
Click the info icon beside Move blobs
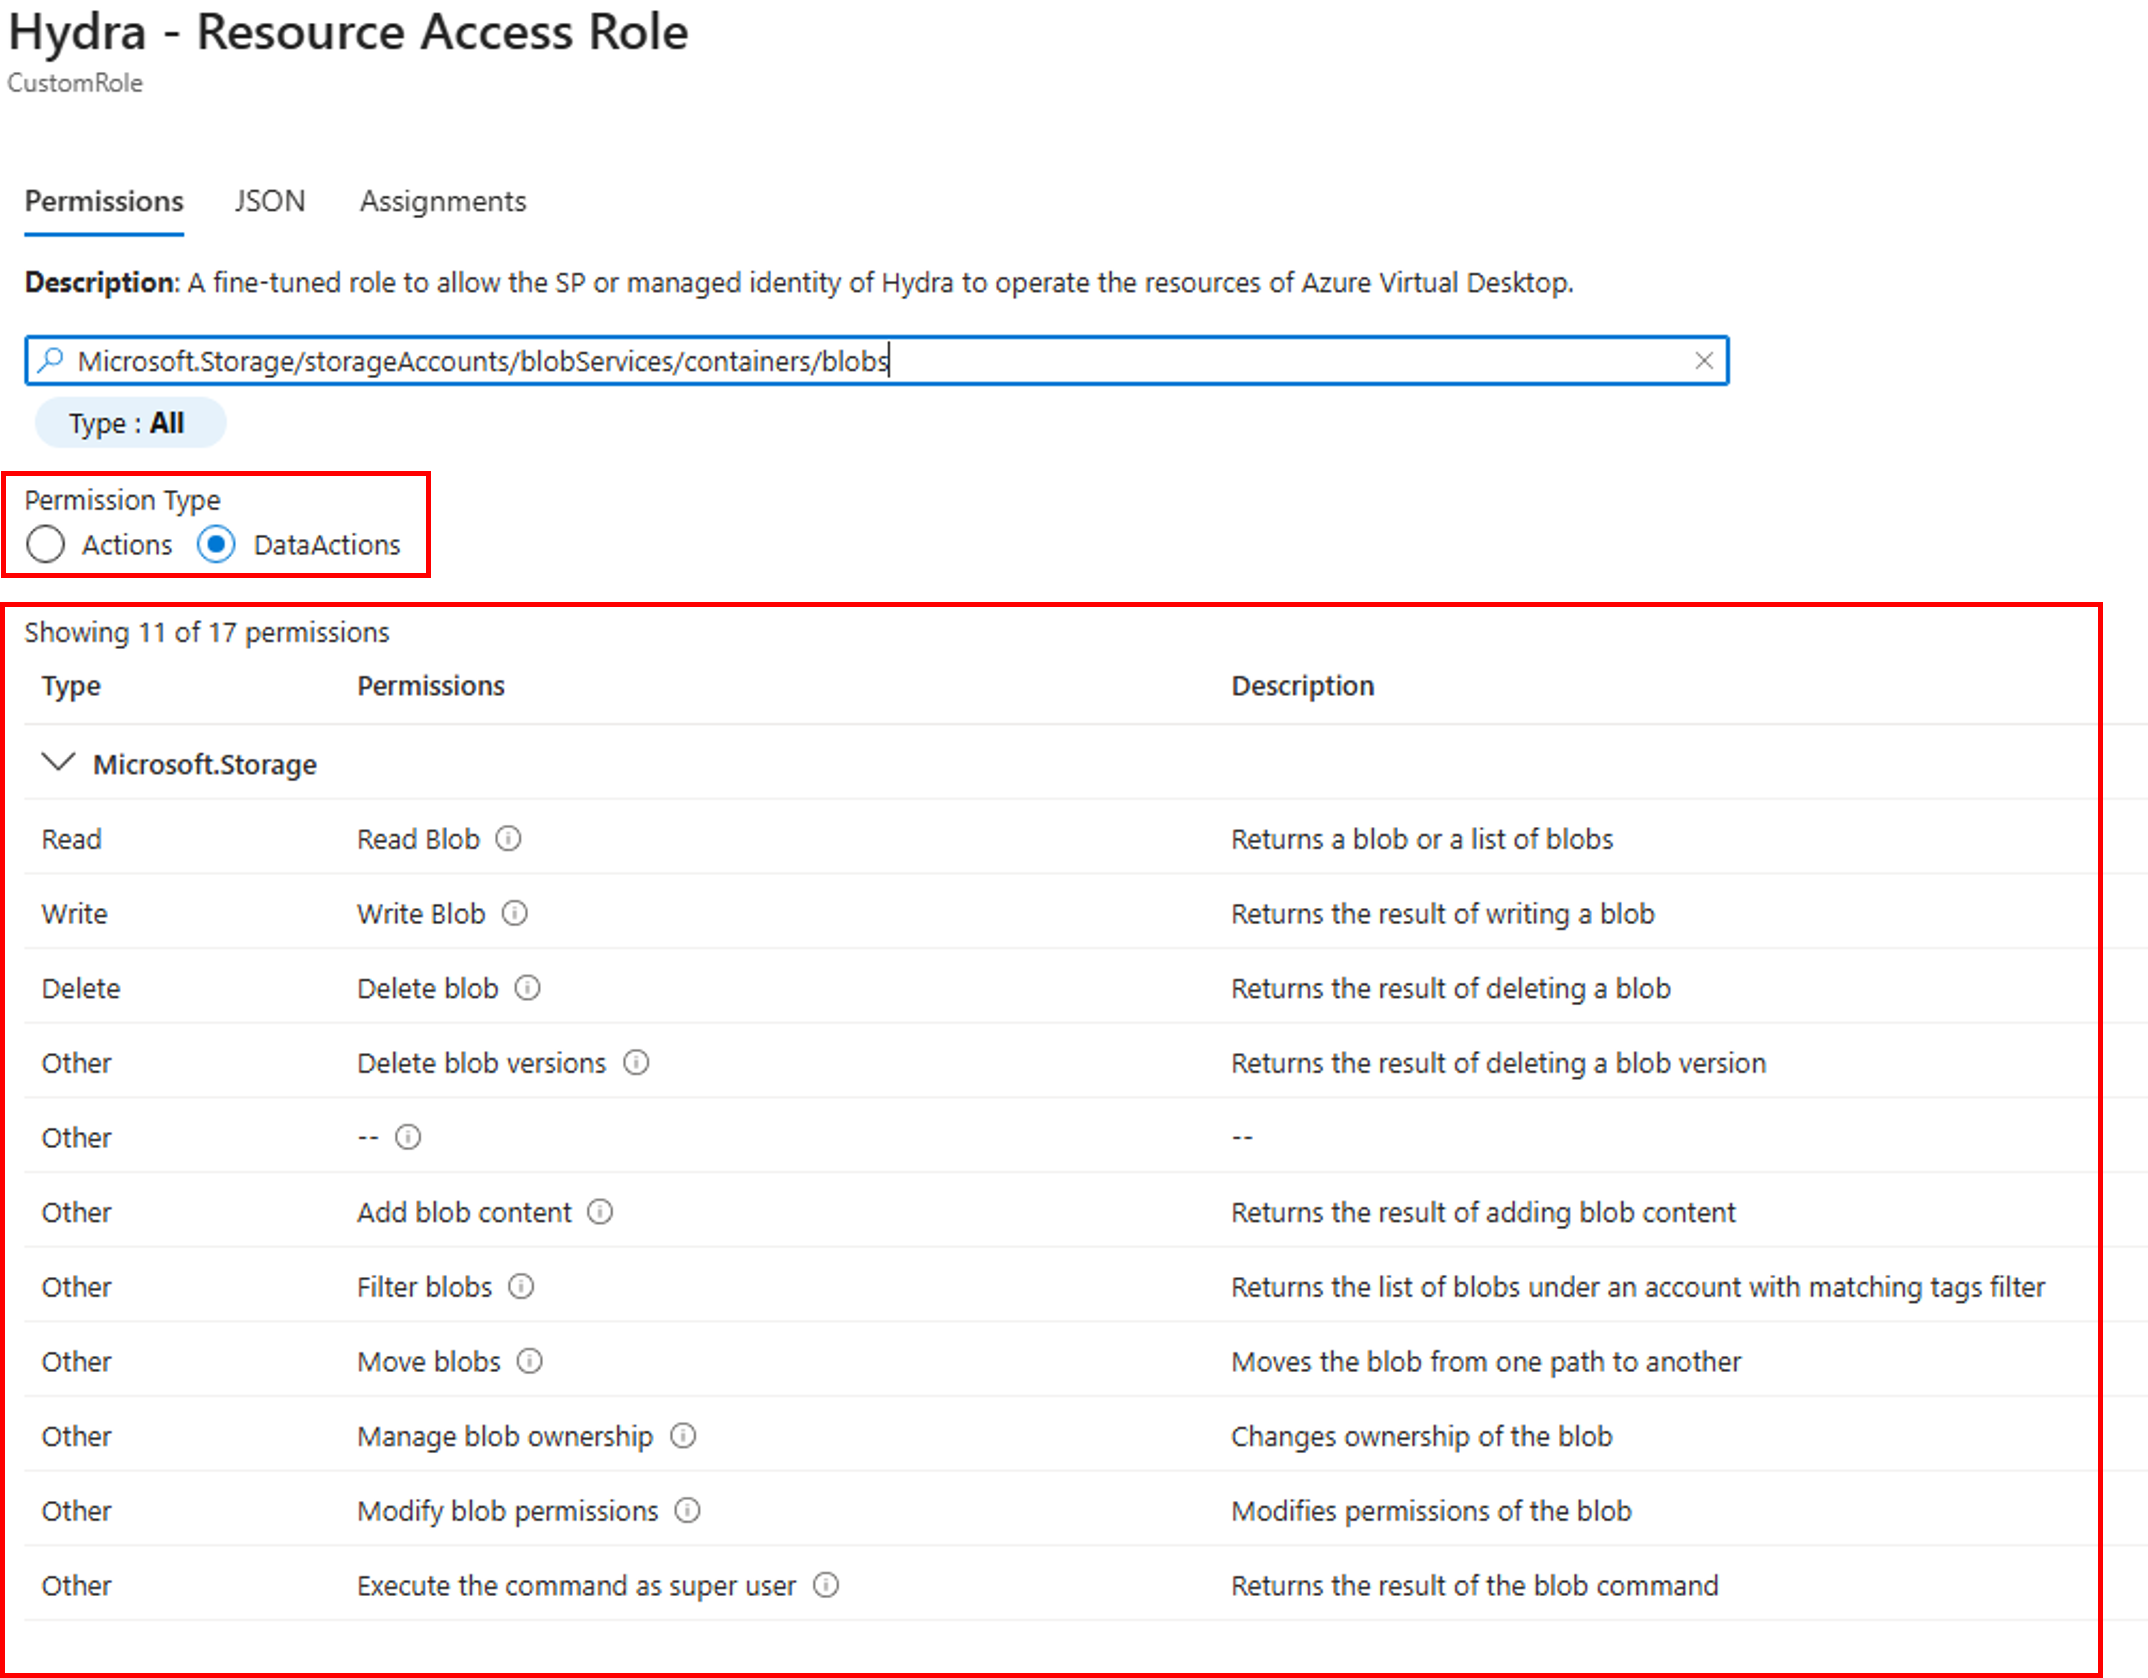[x=530, y=1361]
